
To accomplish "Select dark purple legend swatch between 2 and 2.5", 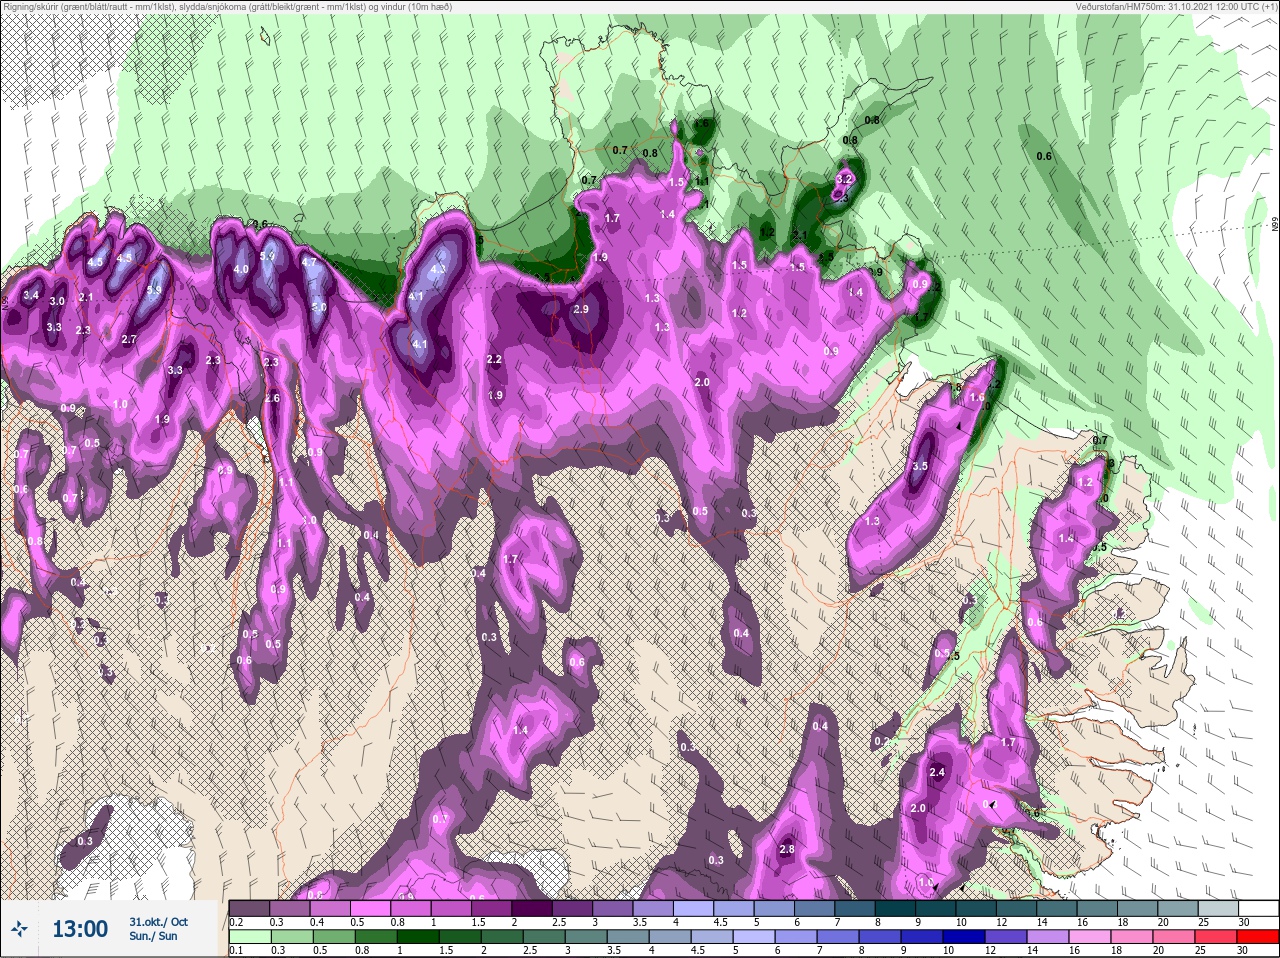I will tap(533, 908).
